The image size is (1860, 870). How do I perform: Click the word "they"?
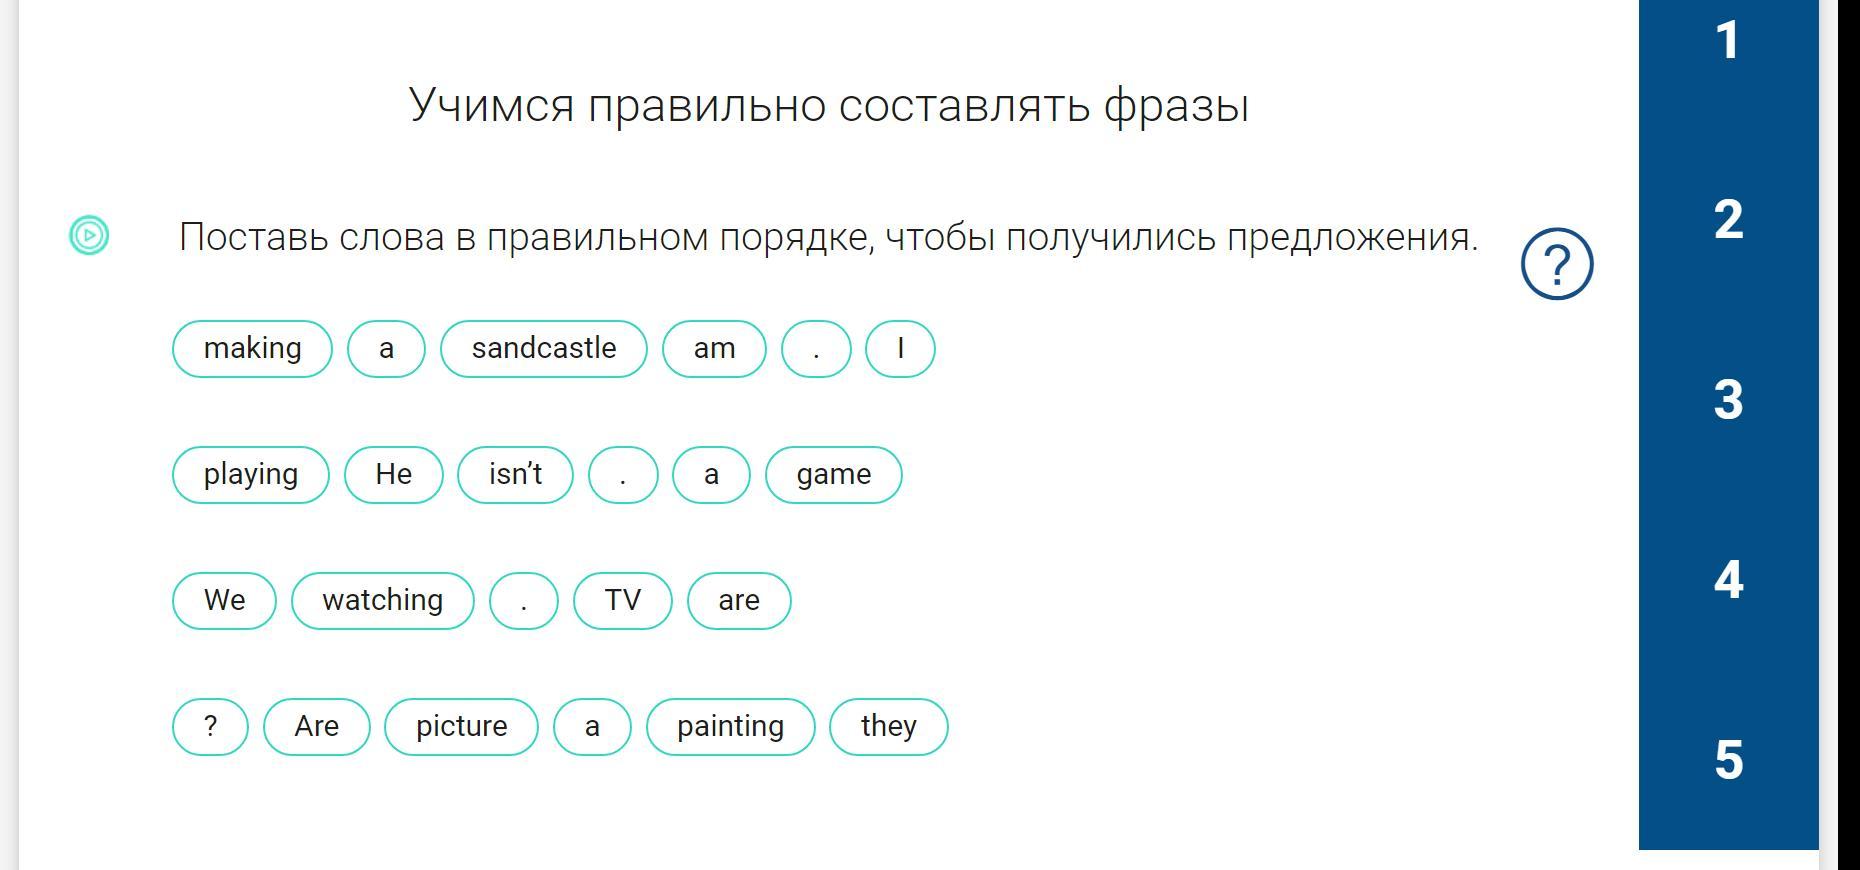[x=888, y=727]
